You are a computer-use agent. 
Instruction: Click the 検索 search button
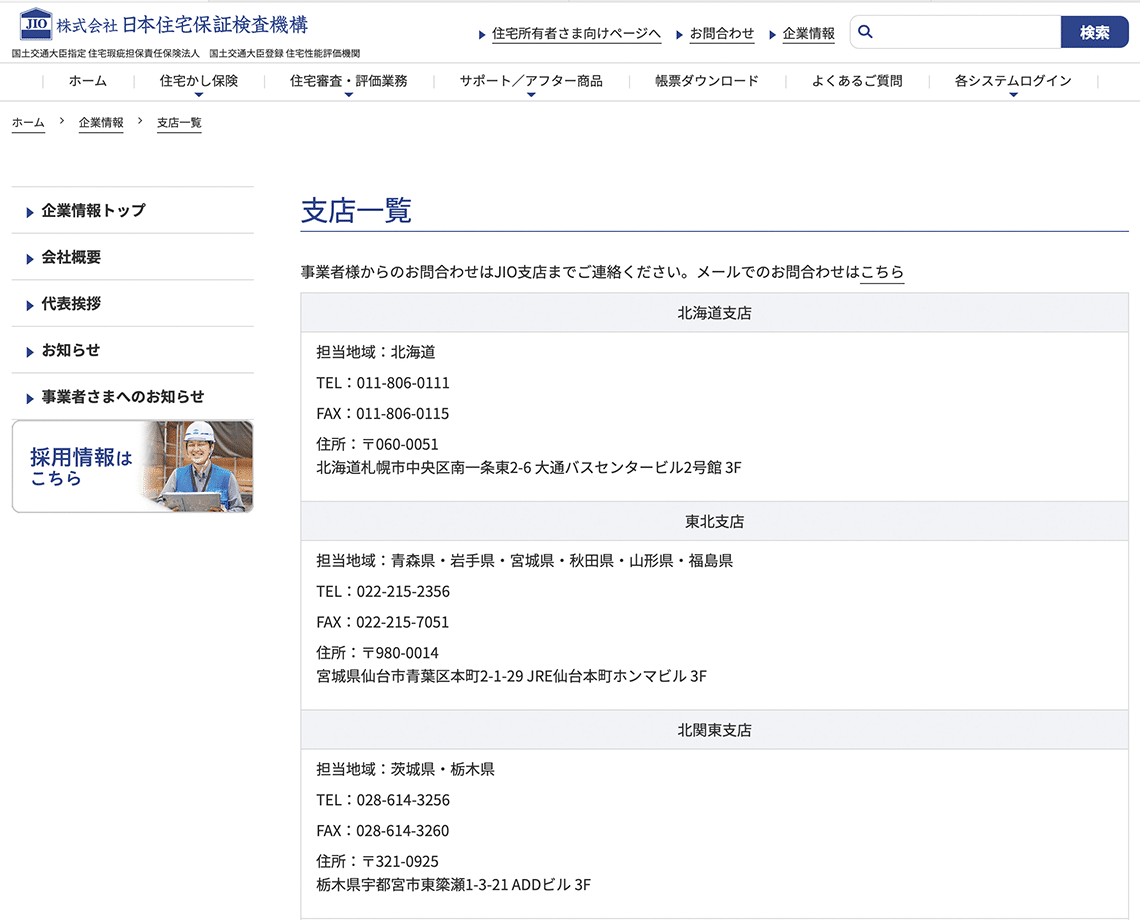[1095, 31]
